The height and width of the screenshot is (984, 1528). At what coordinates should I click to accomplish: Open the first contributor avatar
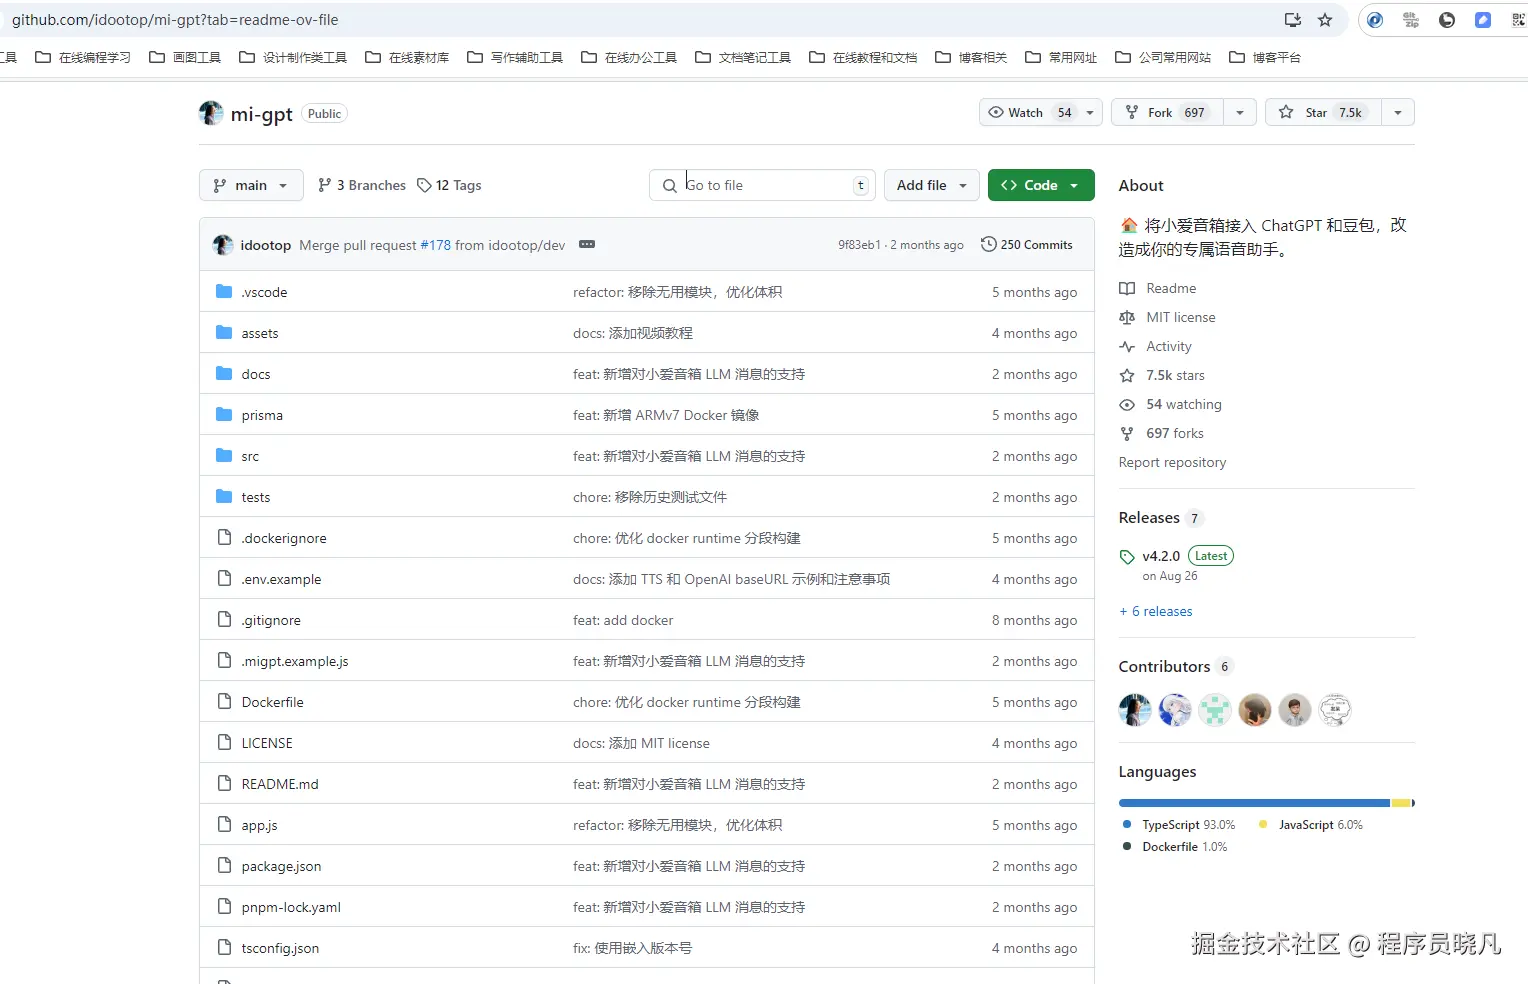(x=1135, y=710)
